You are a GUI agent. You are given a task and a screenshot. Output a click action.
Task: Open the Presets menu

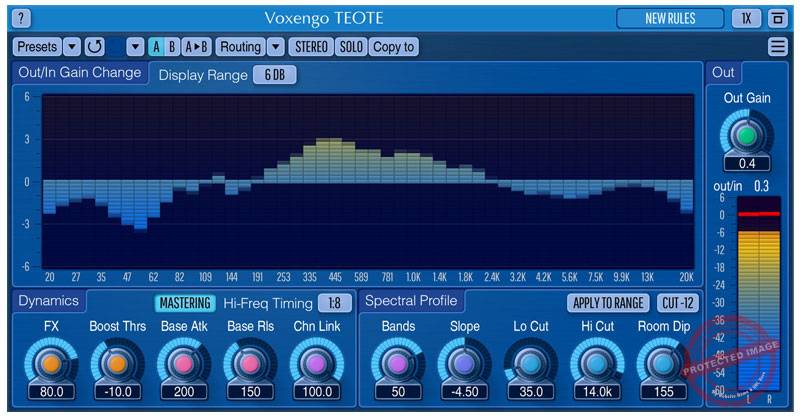(38, 47)
